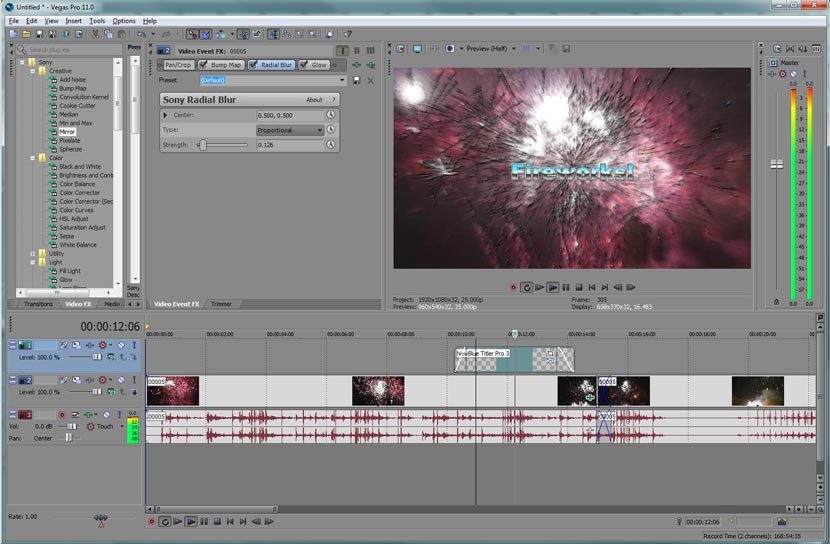Click the What's This help icon
This screenshot has width=830, height=544.
click(x=348, y=34)
